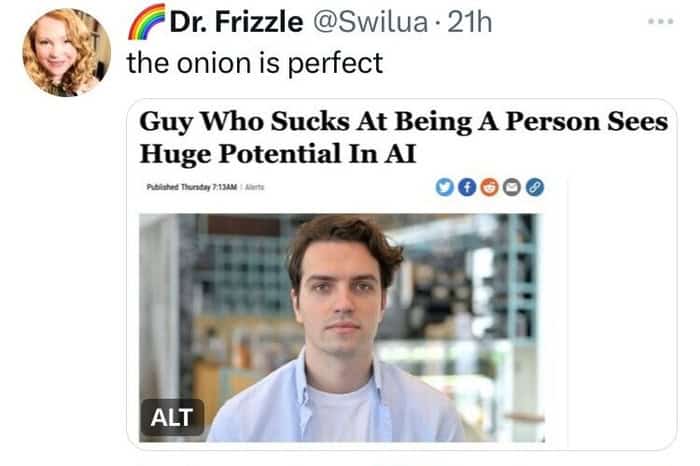Viewport: 700px width, 466px height.
Task: Open the tweet's more options ellipsis
Action: click(x=661, y=21)
